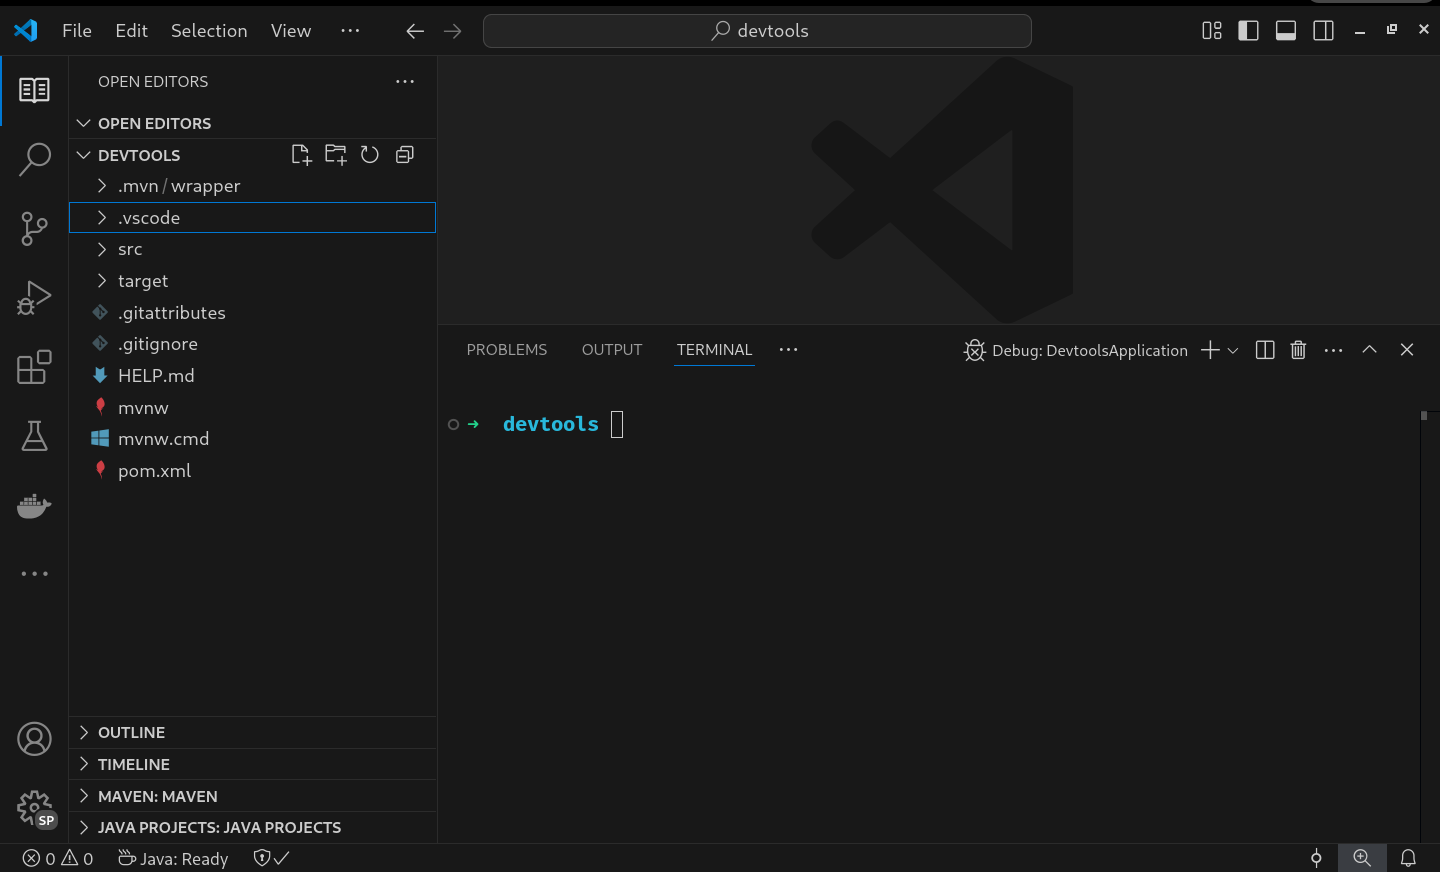The height and width of the screenshot is (872, 1440).
Task: Open the launch profile dropdown next to plus
Action: [x=1233, y=350]
